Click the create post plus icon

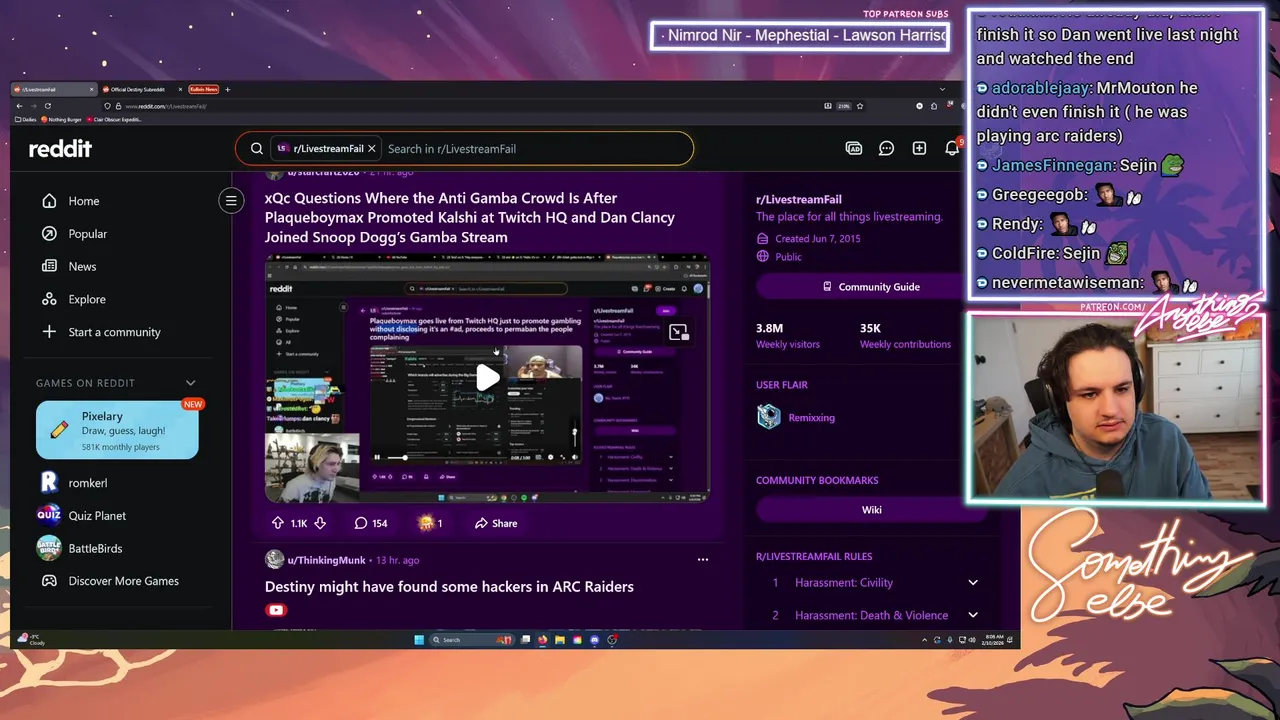coord(919,148)
